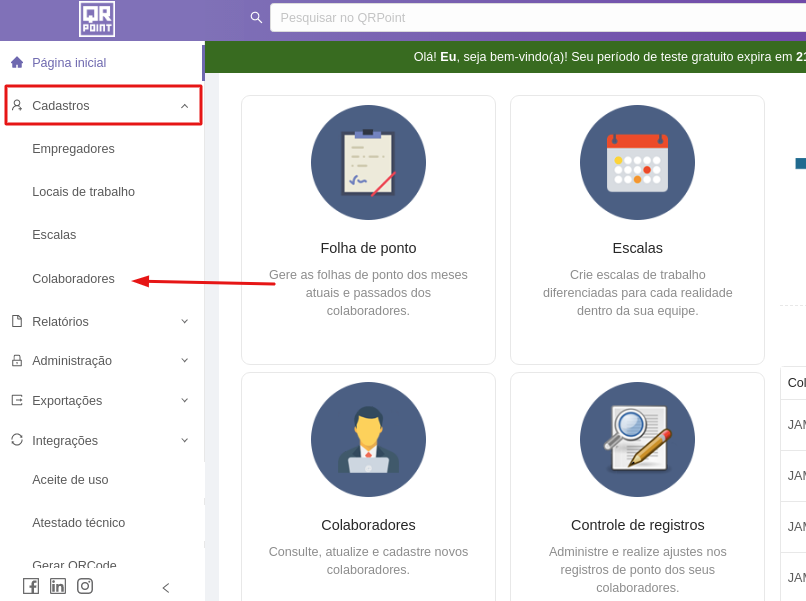This screenshot has width=806, height=601.
Task: Collapse the Cadastros menu section
Action: click(x=184, y=106)
